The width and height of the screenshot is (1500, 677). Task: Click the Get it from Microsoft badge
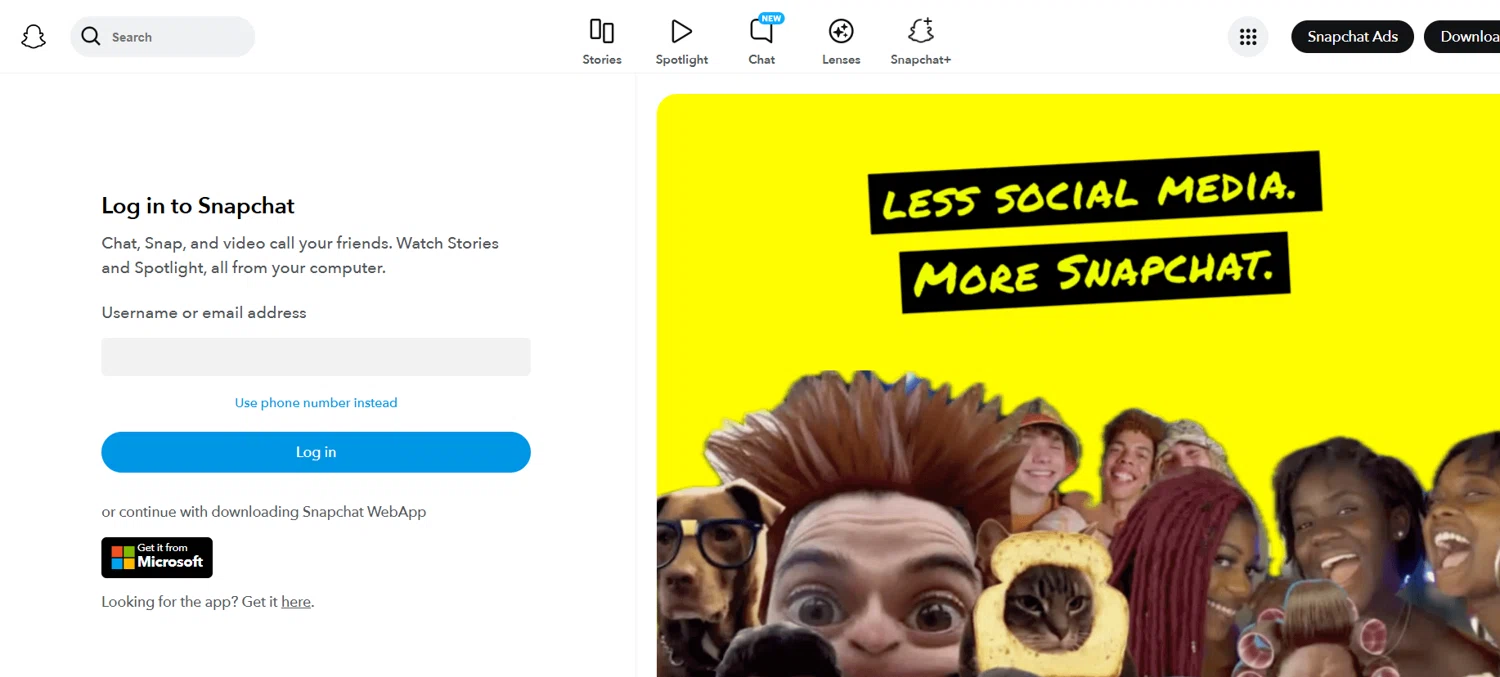click(x=157, y=558)
